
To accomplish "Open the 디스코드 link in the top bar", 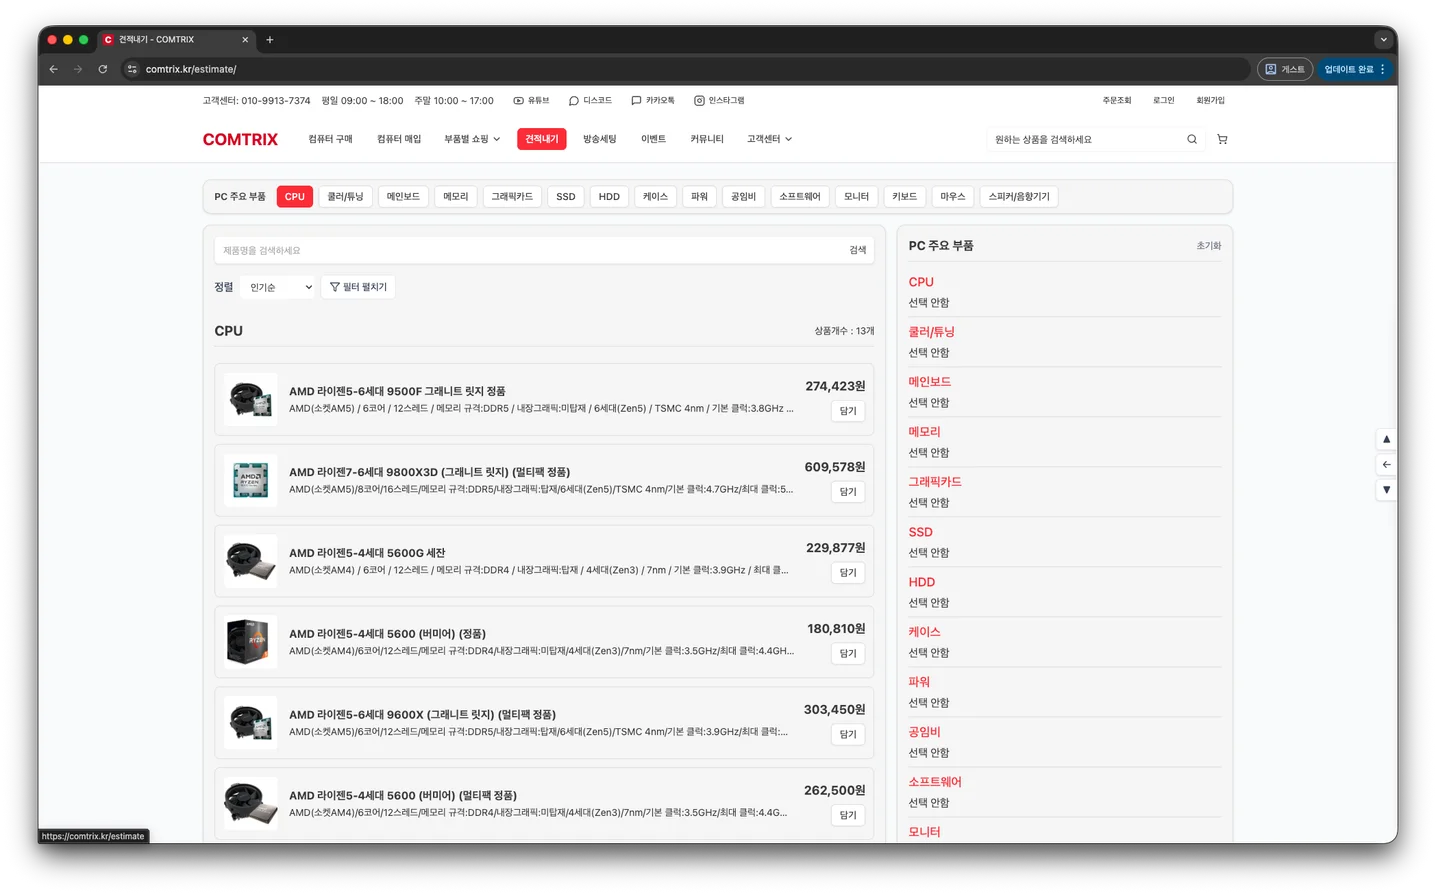I will click(x=590, y=100).
